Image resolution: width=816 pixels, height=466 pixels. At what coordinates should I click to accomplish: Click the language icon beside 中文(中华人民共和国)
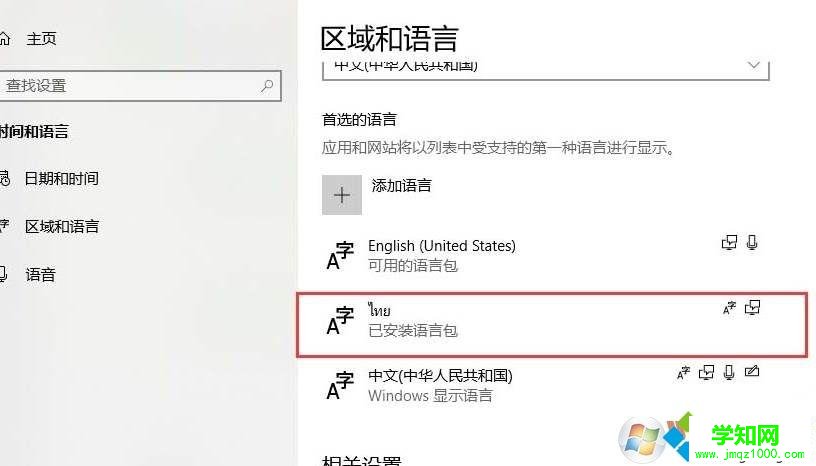[x=340, y=385]
